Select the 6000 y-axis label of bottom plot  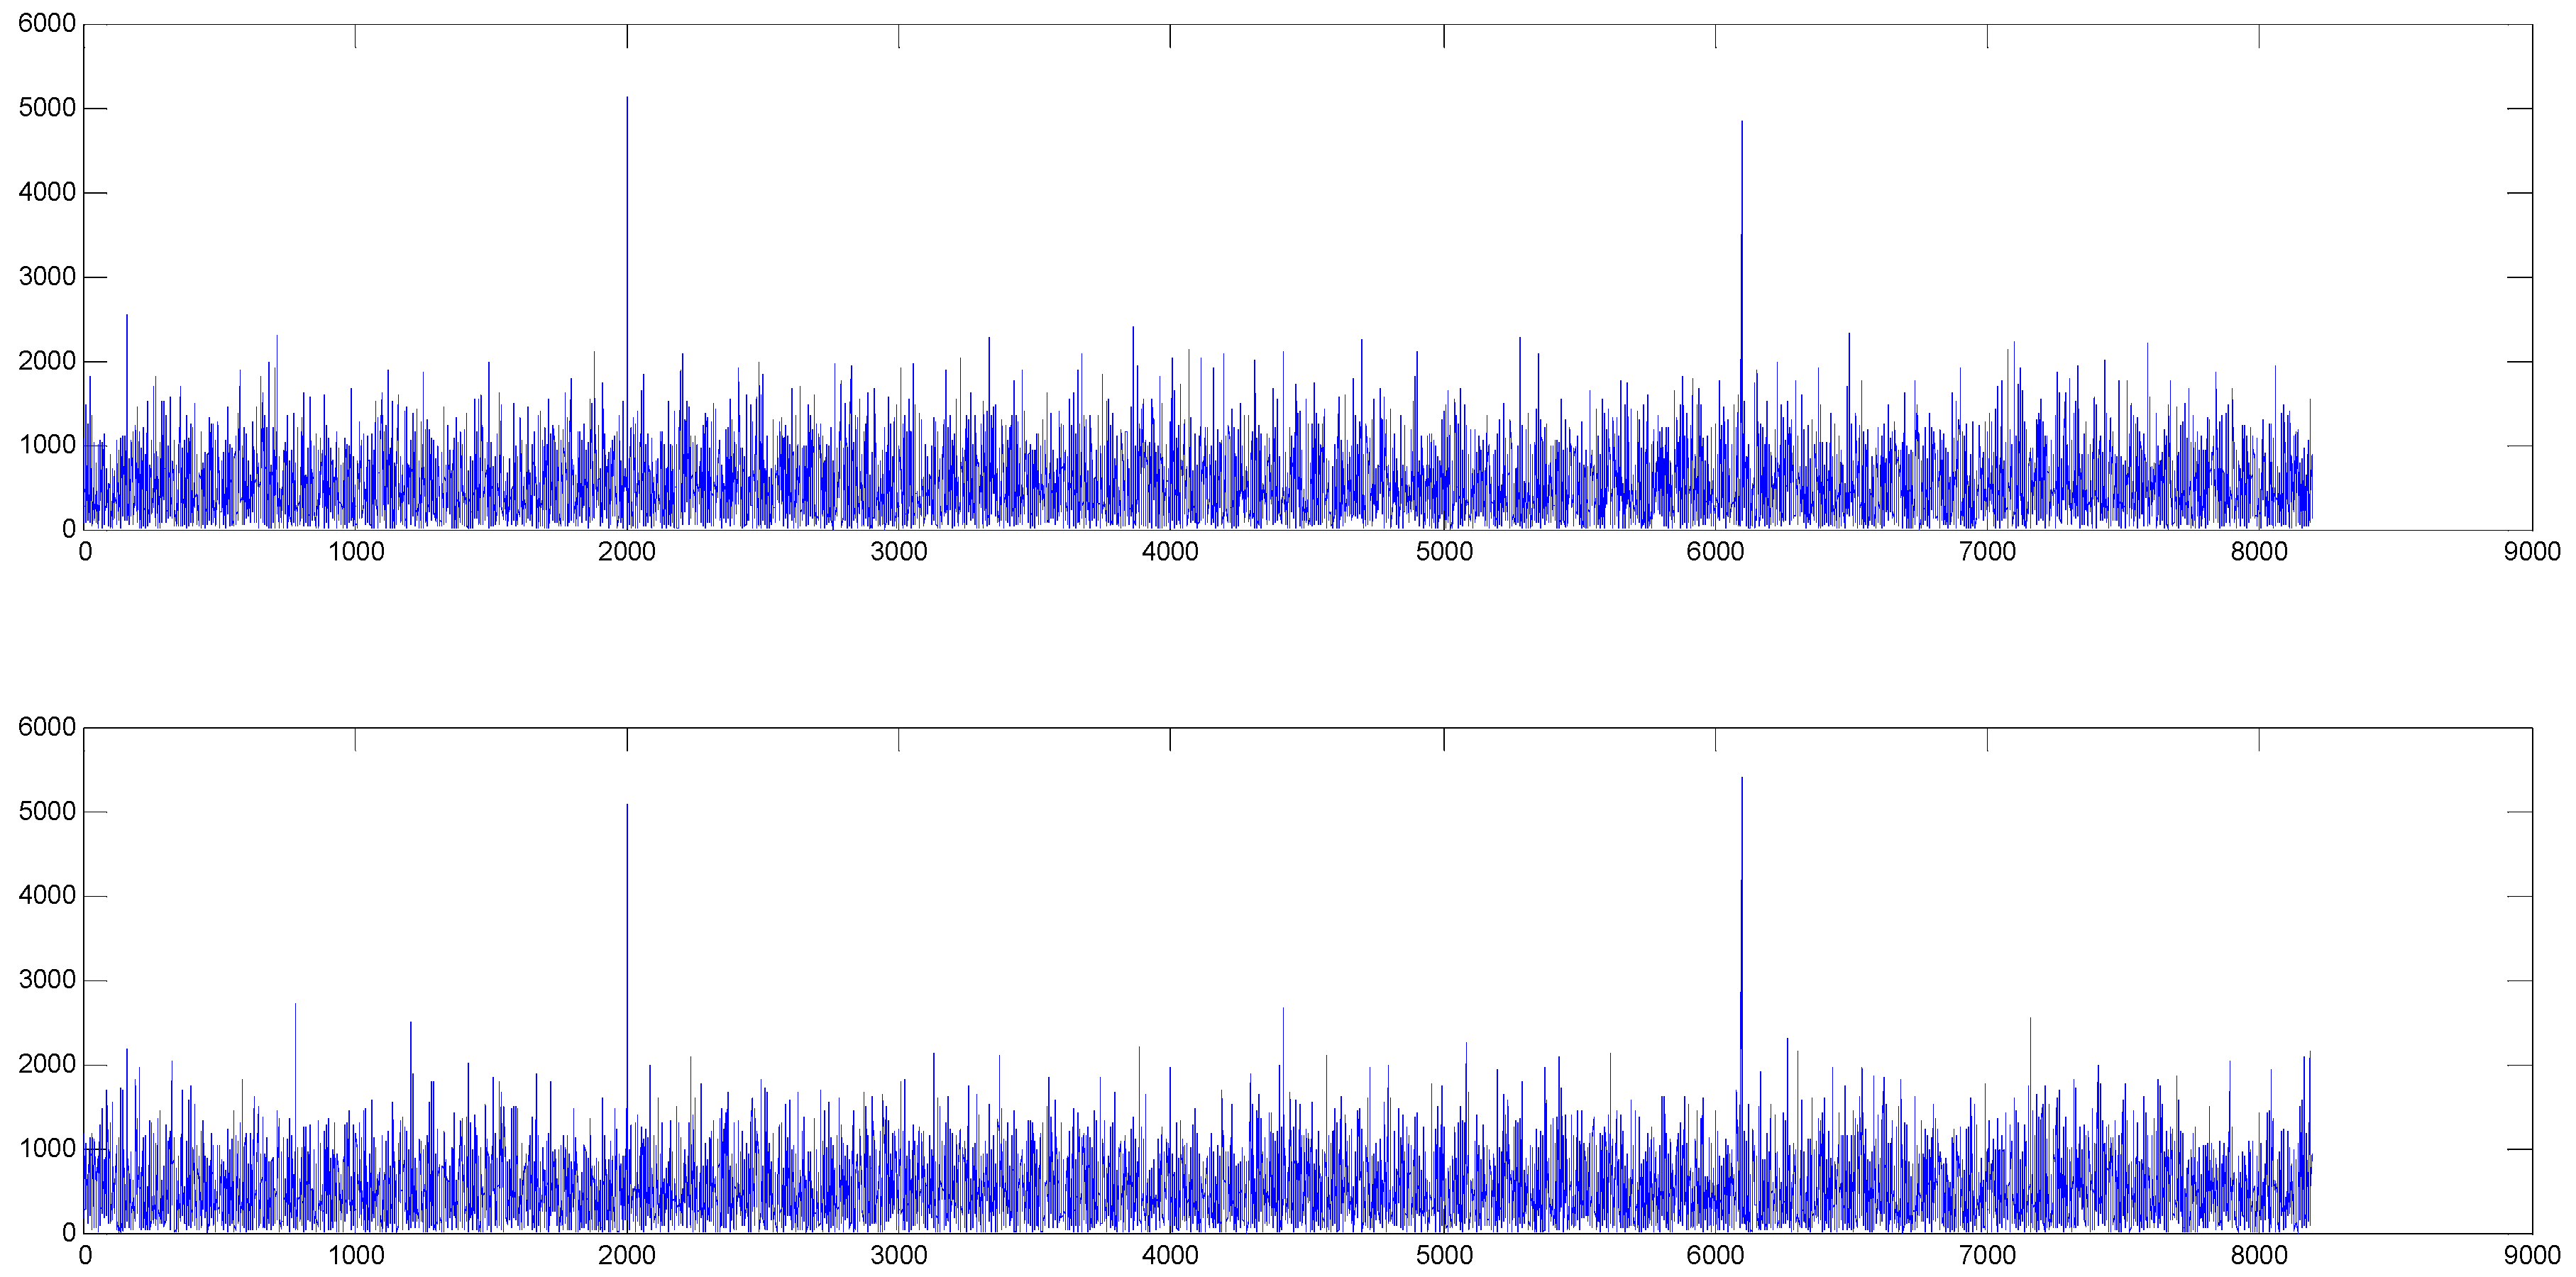[x=47, y=727]
